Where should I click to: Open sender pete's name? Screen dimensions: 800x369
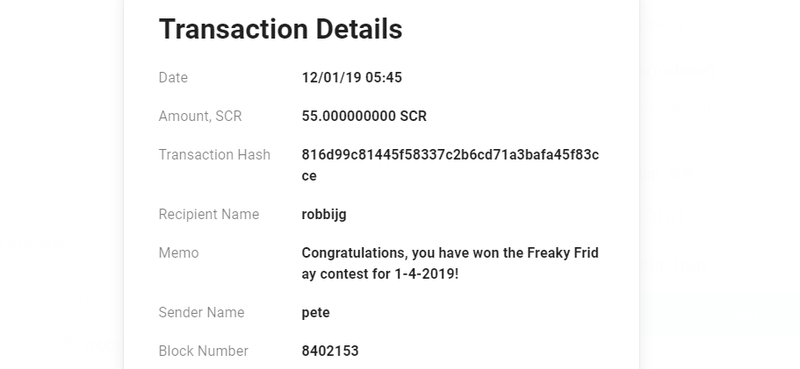click(315, 312)
